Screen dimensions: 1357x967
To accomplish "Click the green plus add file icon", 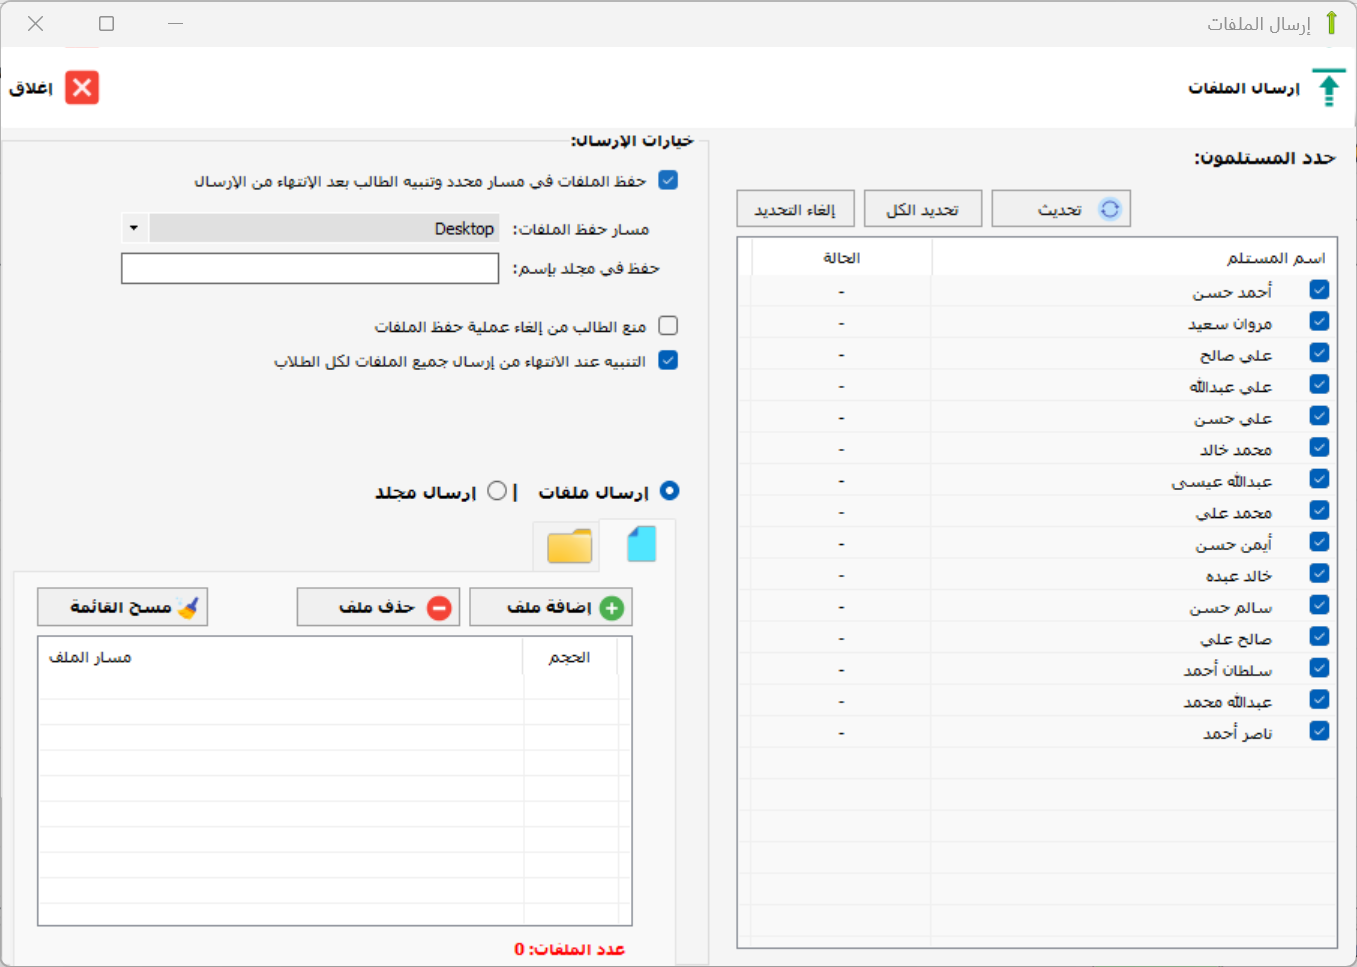I will click(612, 608).
